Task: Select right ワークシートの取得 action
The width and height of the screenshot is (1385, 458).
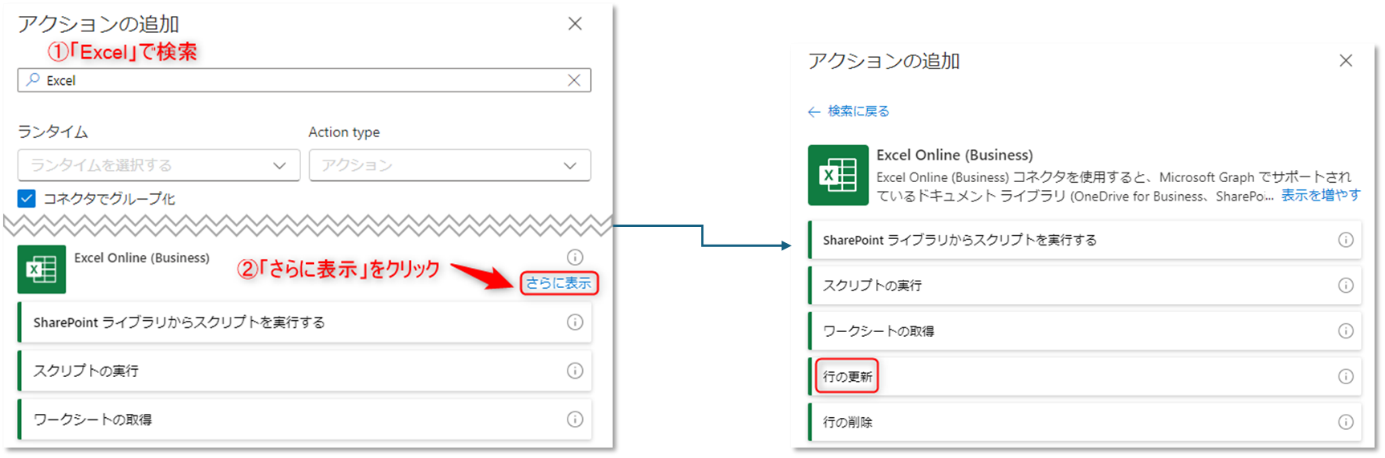Action: [x=1084, y=331]
